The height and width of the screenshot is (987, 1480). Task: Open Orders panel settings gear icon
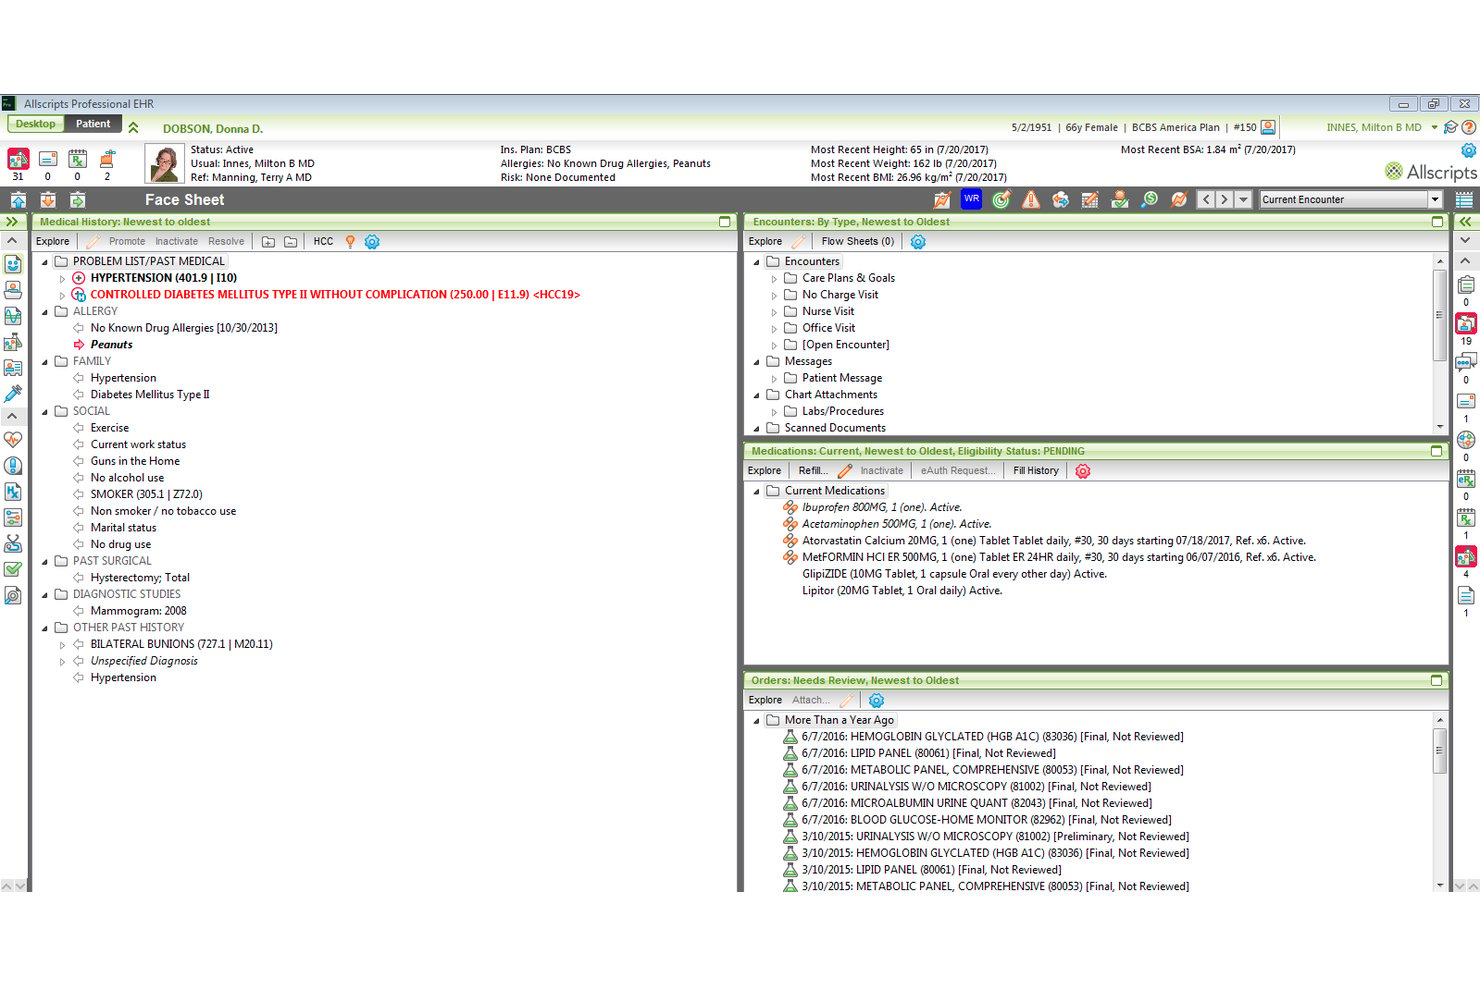[876, 700]
